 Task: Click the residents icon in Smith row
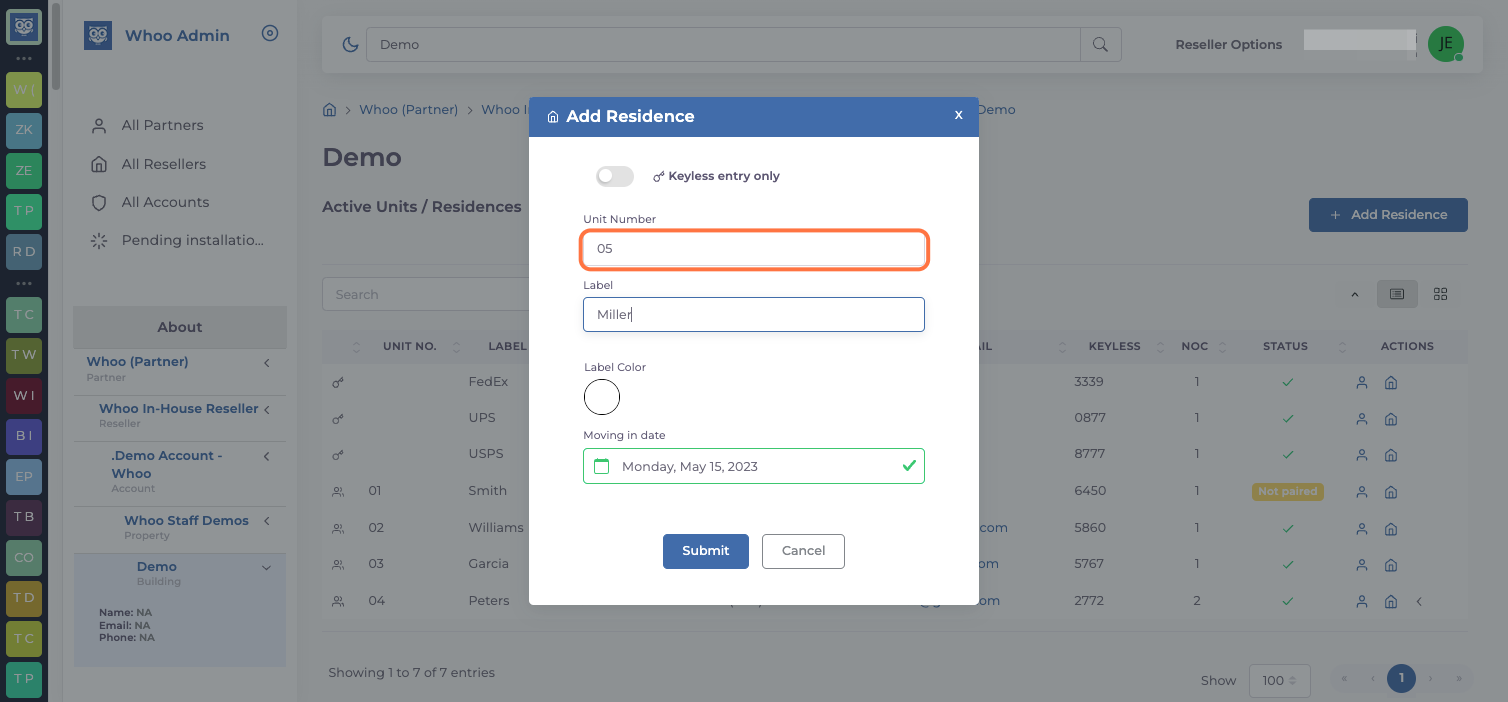[x=338, y=491]
